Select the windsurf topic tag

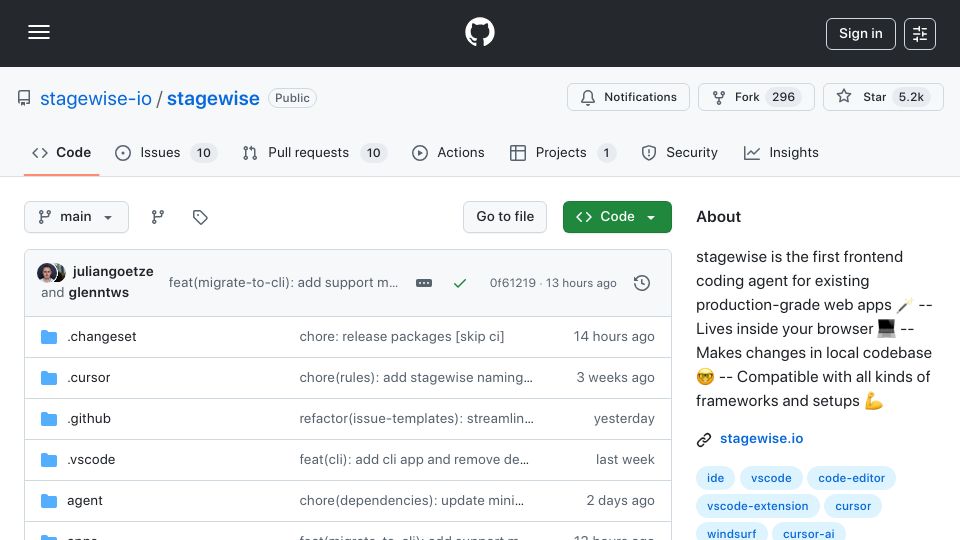[732, 533]
